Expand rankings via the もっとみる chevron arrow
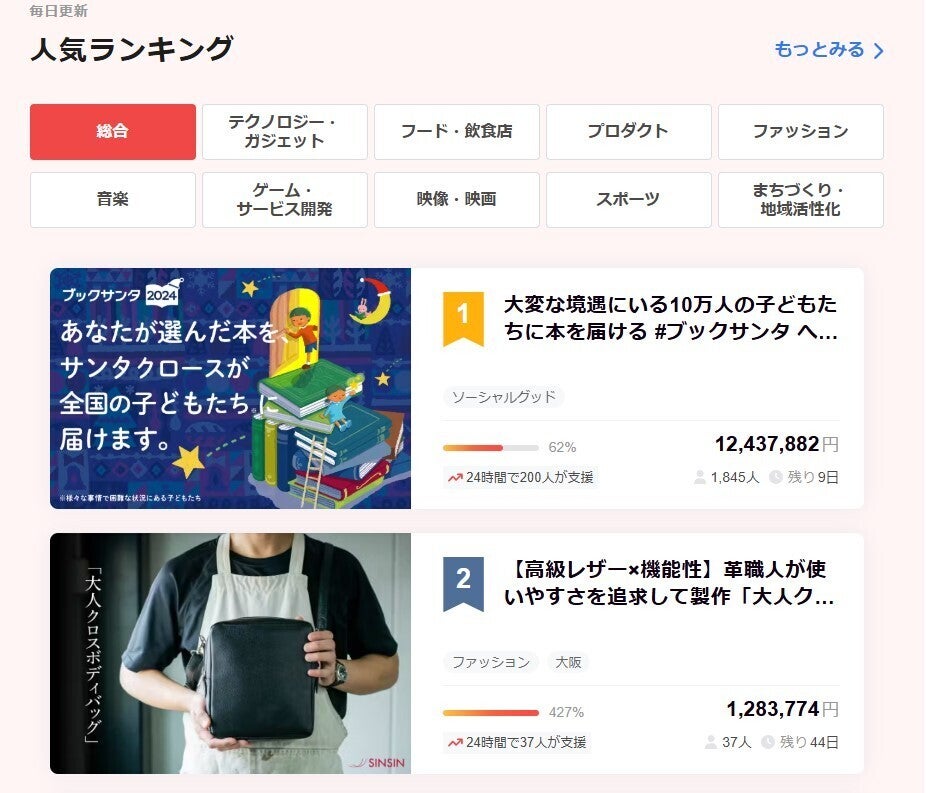Viewport: 926px width, 793px height. coord(879,50)
